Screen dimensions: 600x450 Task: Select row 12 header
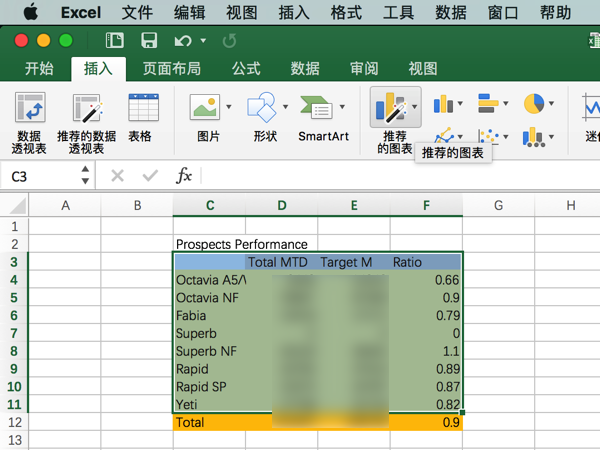tap(14, 422)
